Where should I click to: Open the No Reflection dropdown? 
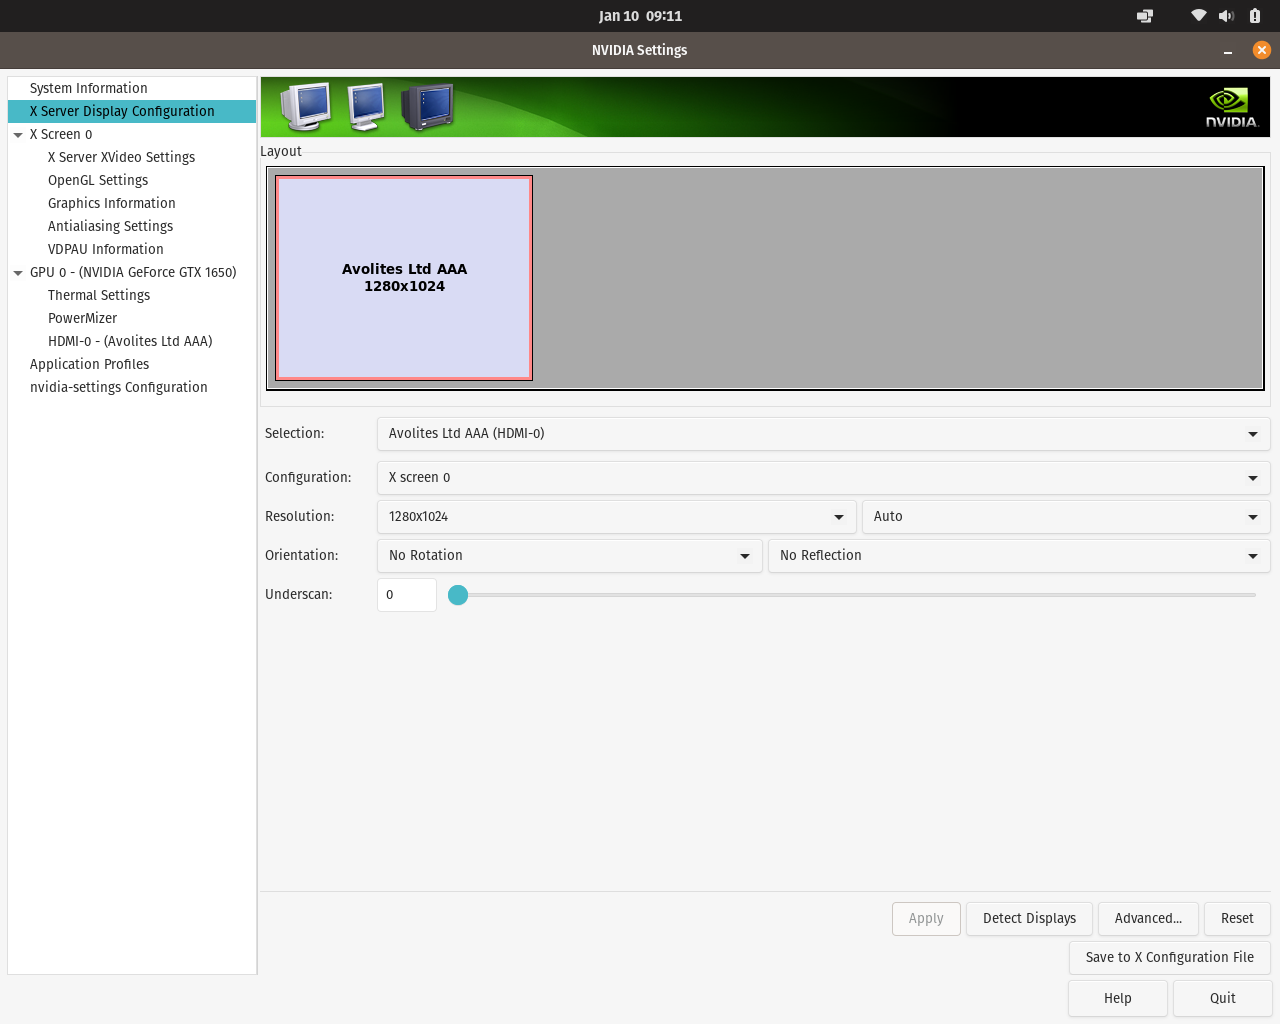[x=1018, y=556]
